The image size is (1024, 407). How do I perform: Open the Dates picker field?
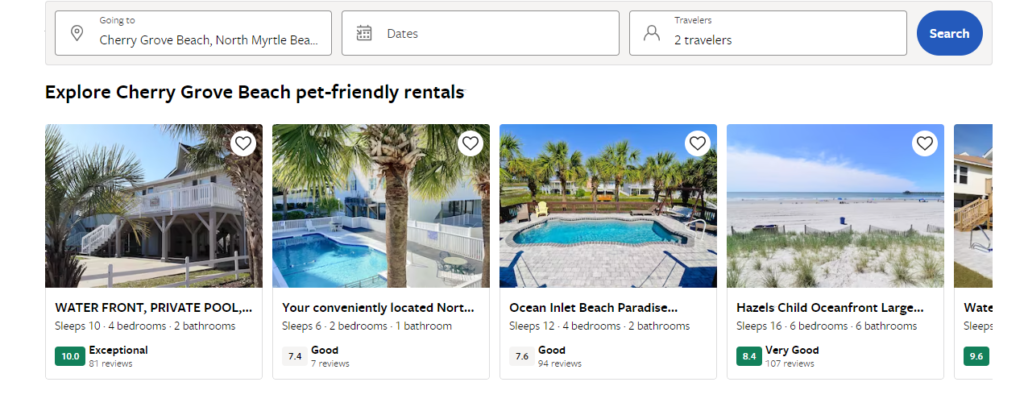point(480,33)
